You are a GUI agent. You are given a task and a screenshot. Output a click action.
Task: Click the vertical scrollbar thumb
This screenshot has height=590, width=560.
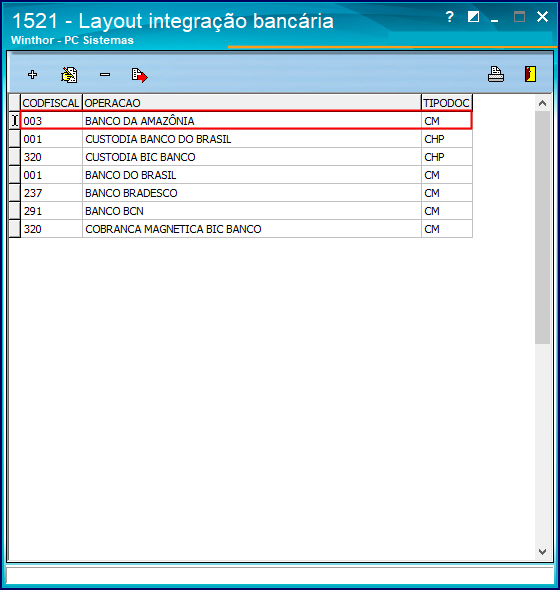(542, 227)
